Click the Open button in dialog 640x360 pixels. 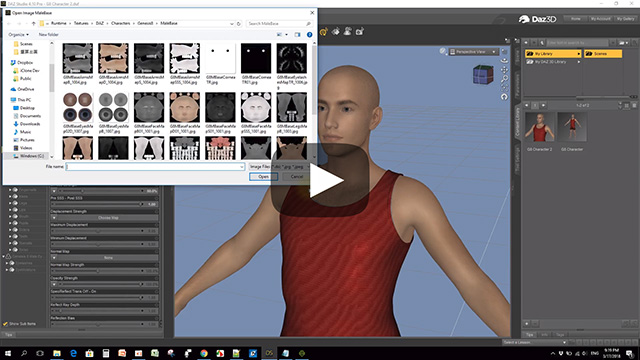coord(263,177)
